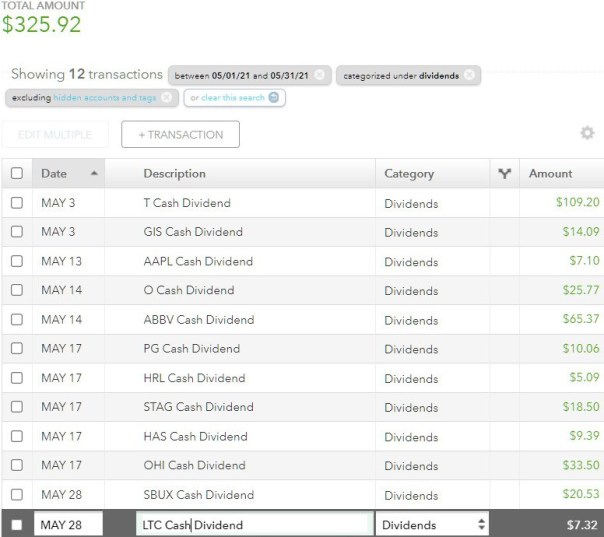
Task: Click the clear this search icon
Action: point(274,98)
